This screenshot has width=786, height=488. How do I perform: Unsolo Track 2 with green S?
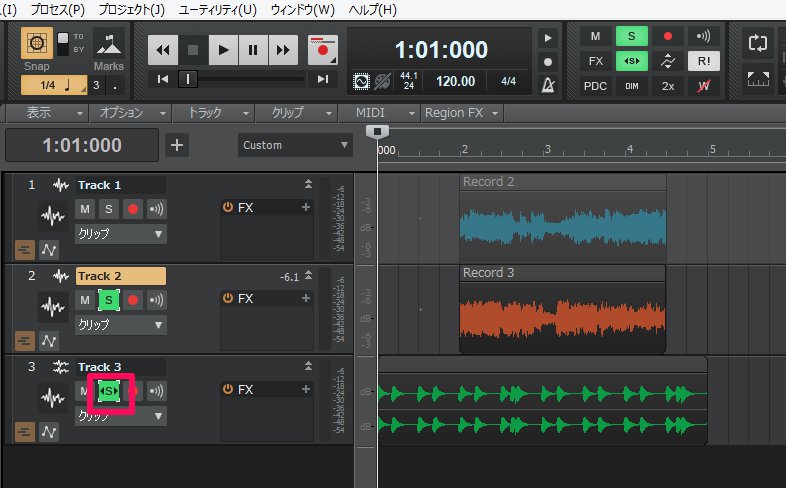point(109,300)
